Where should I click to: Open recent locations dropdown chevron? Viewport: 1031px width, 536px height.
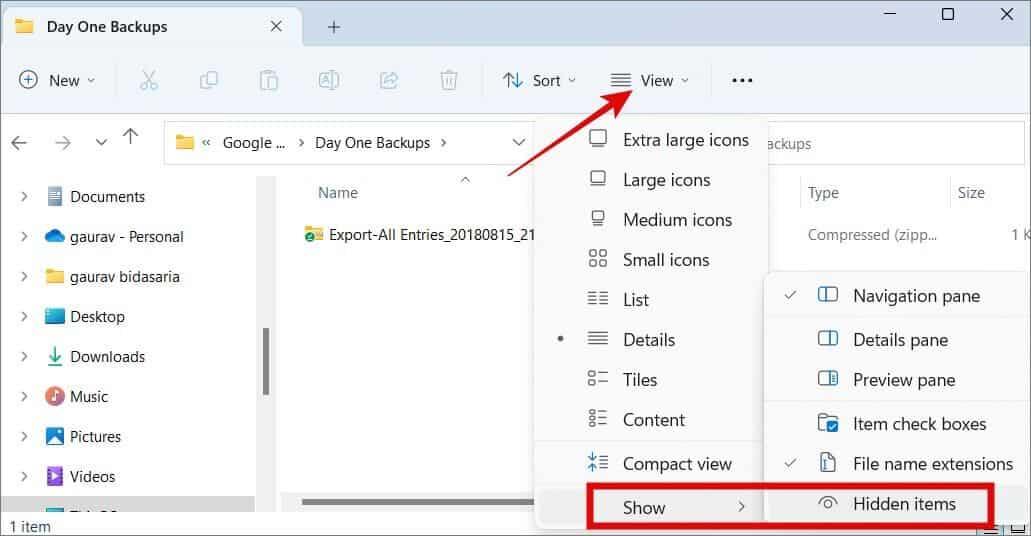pyautogui.click(x=101, y=142)
